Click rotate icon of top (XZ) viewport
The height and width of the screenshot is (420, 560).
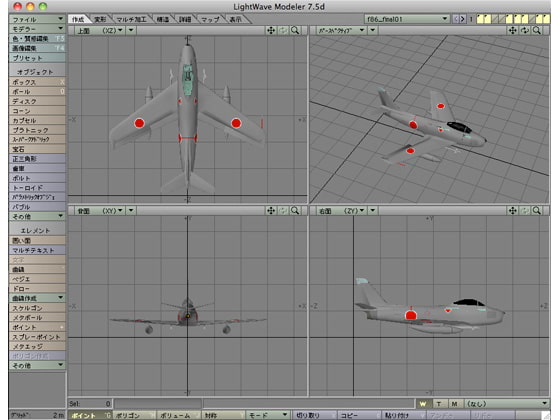[x=283, y=30]
